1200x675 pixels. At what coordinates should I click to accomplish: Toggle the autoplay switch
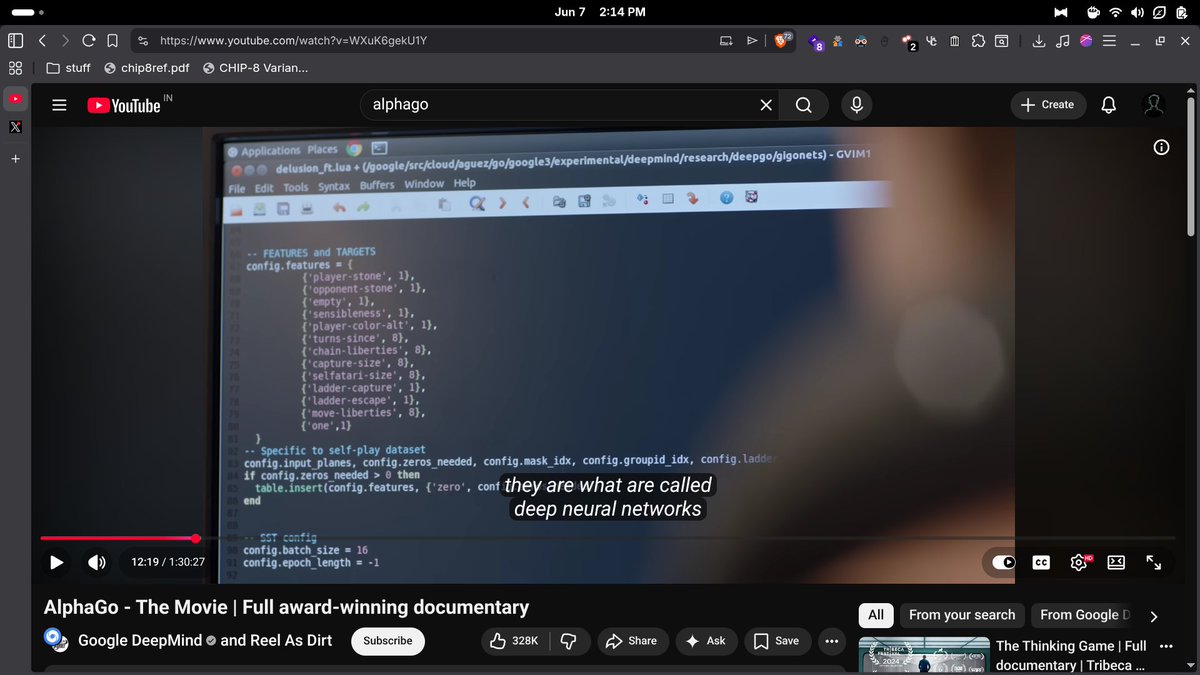1003,562
